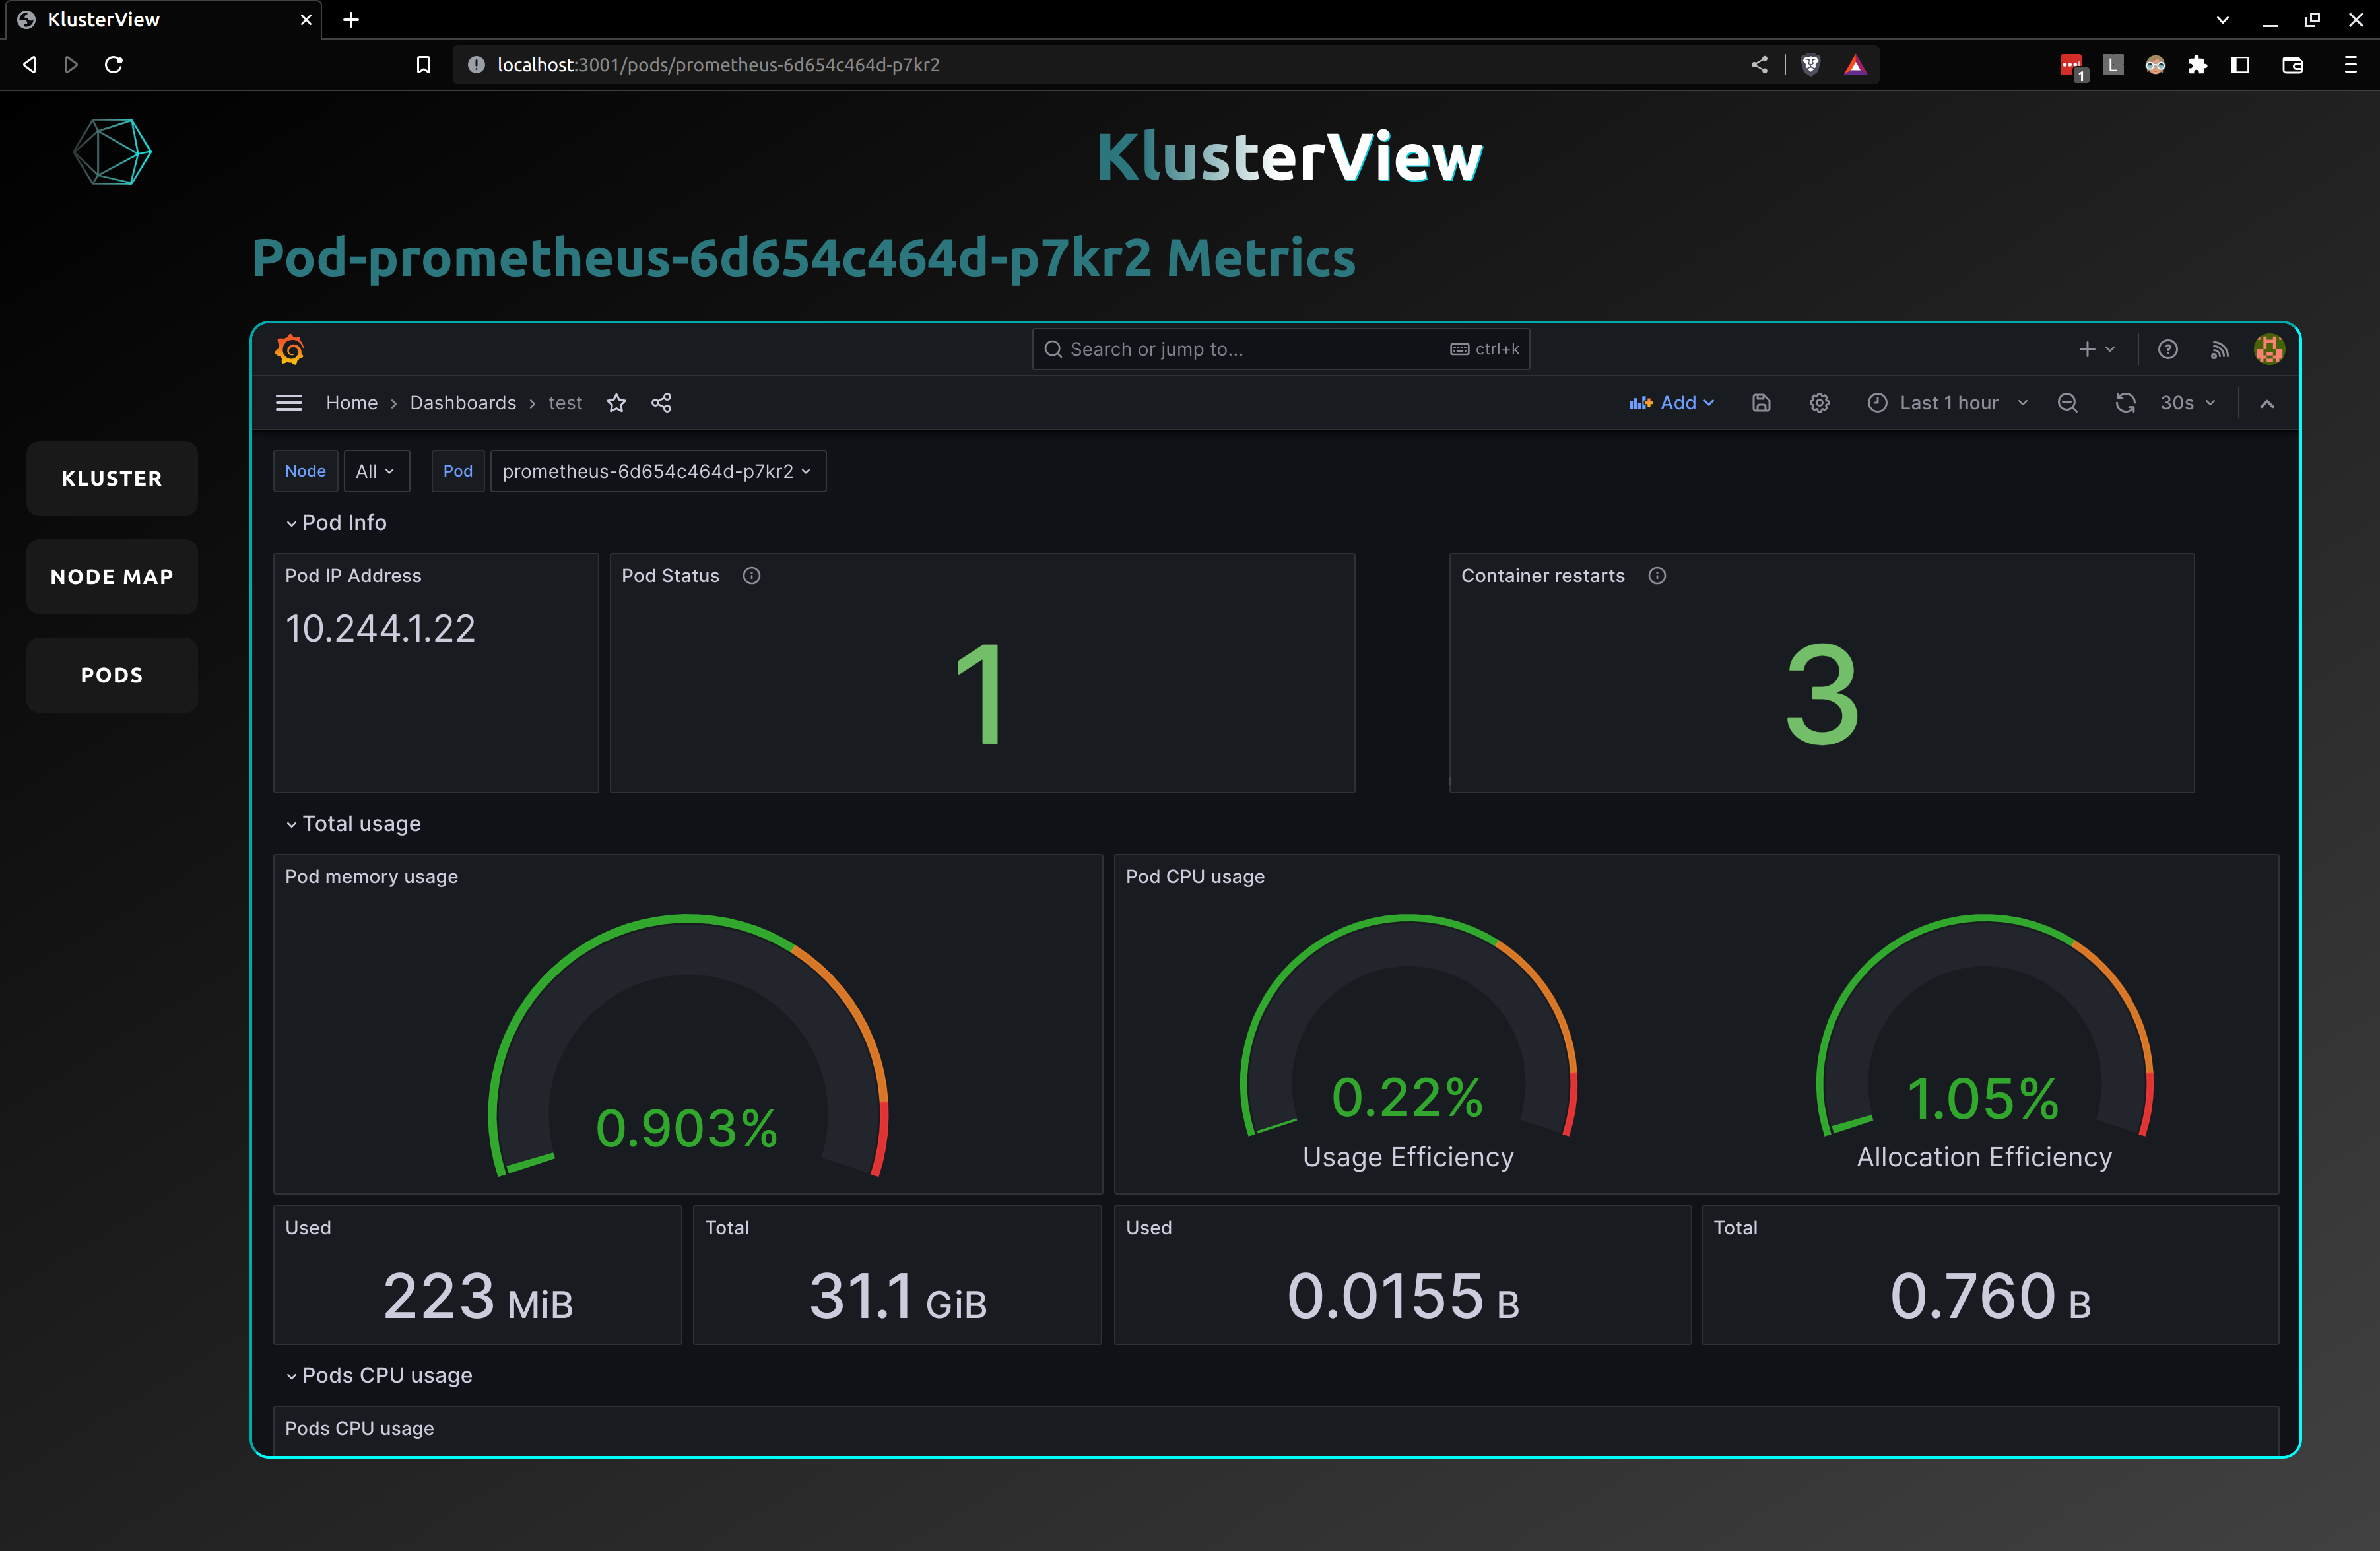Collapse the Total usage row
The width and height of the screenshot is (2380, 1551).
(353, 824)
